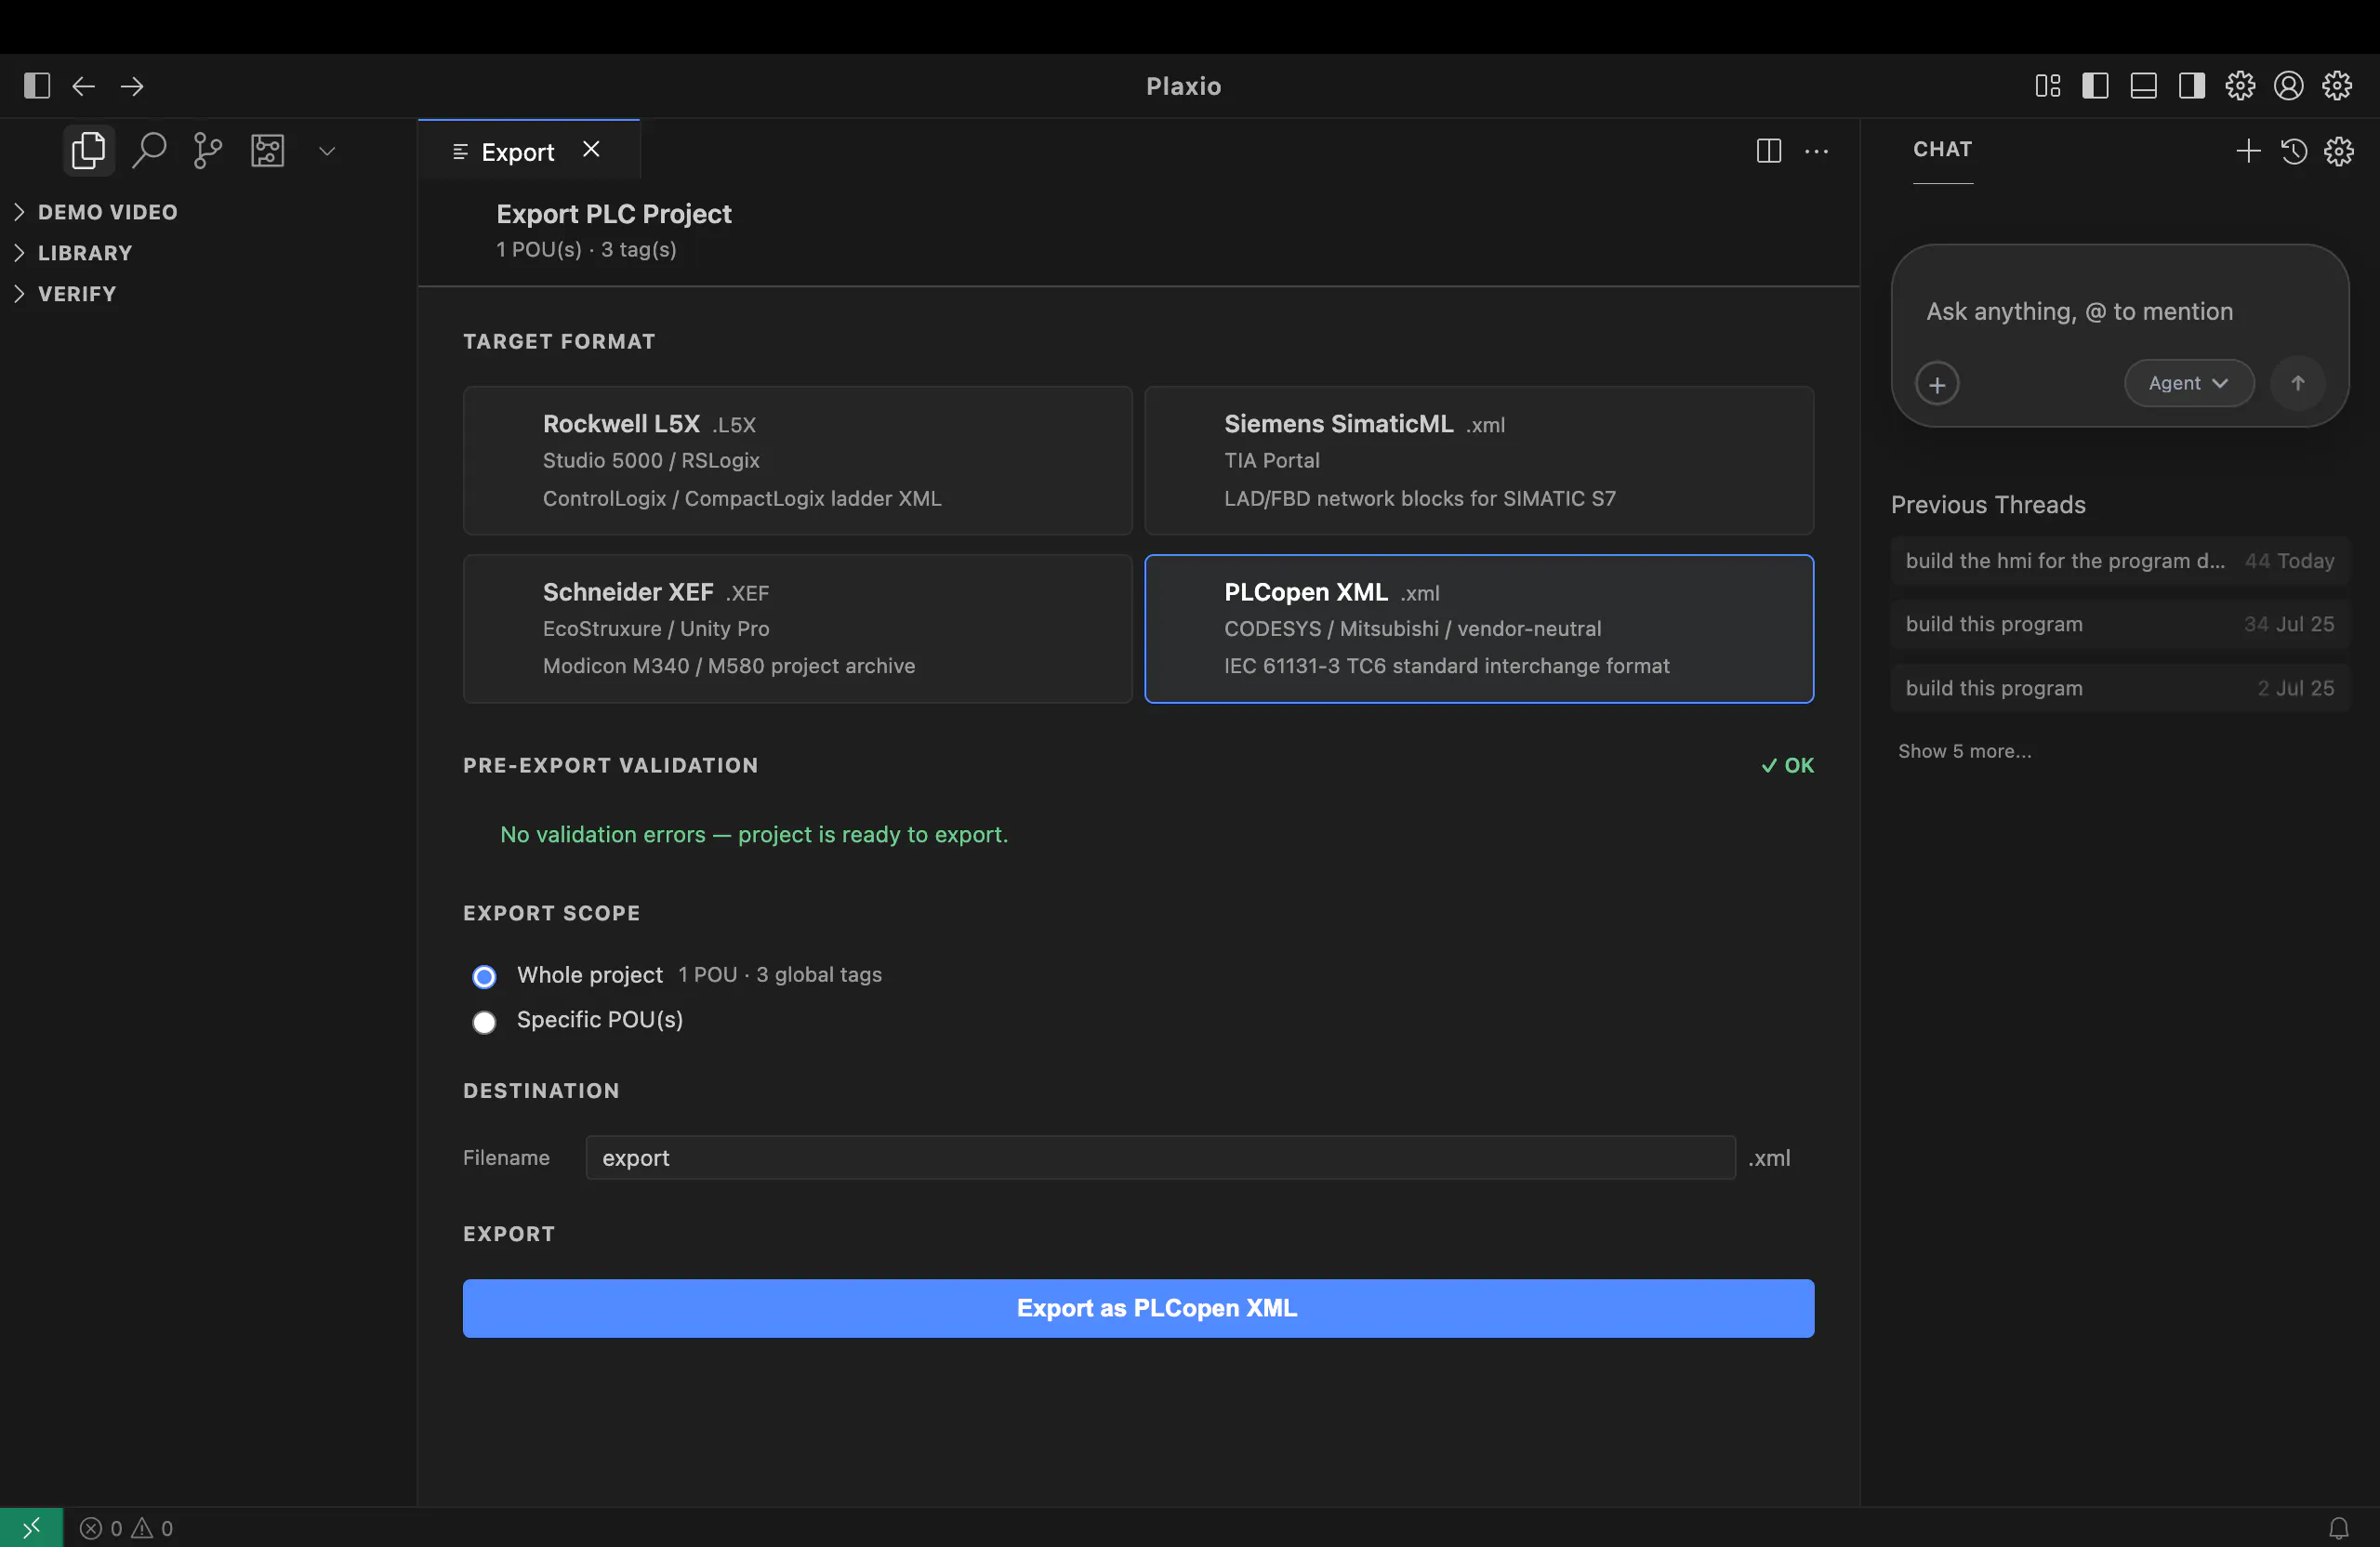Open the Search magnifier icon
This screenshot has height=1547, width=2380.
(148, 151)
